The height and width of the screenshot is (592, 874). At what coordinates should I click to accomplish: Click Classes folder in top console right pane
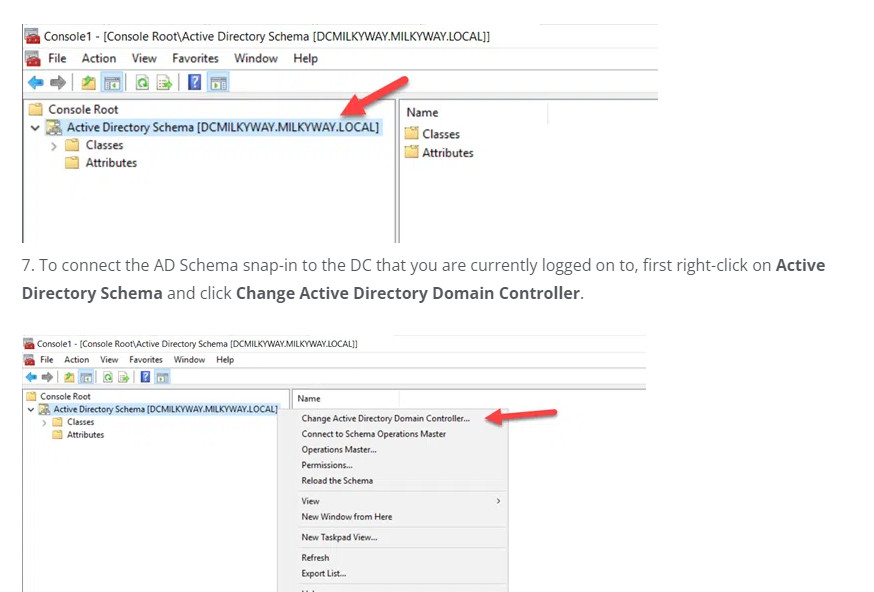(x=440, y=134)
